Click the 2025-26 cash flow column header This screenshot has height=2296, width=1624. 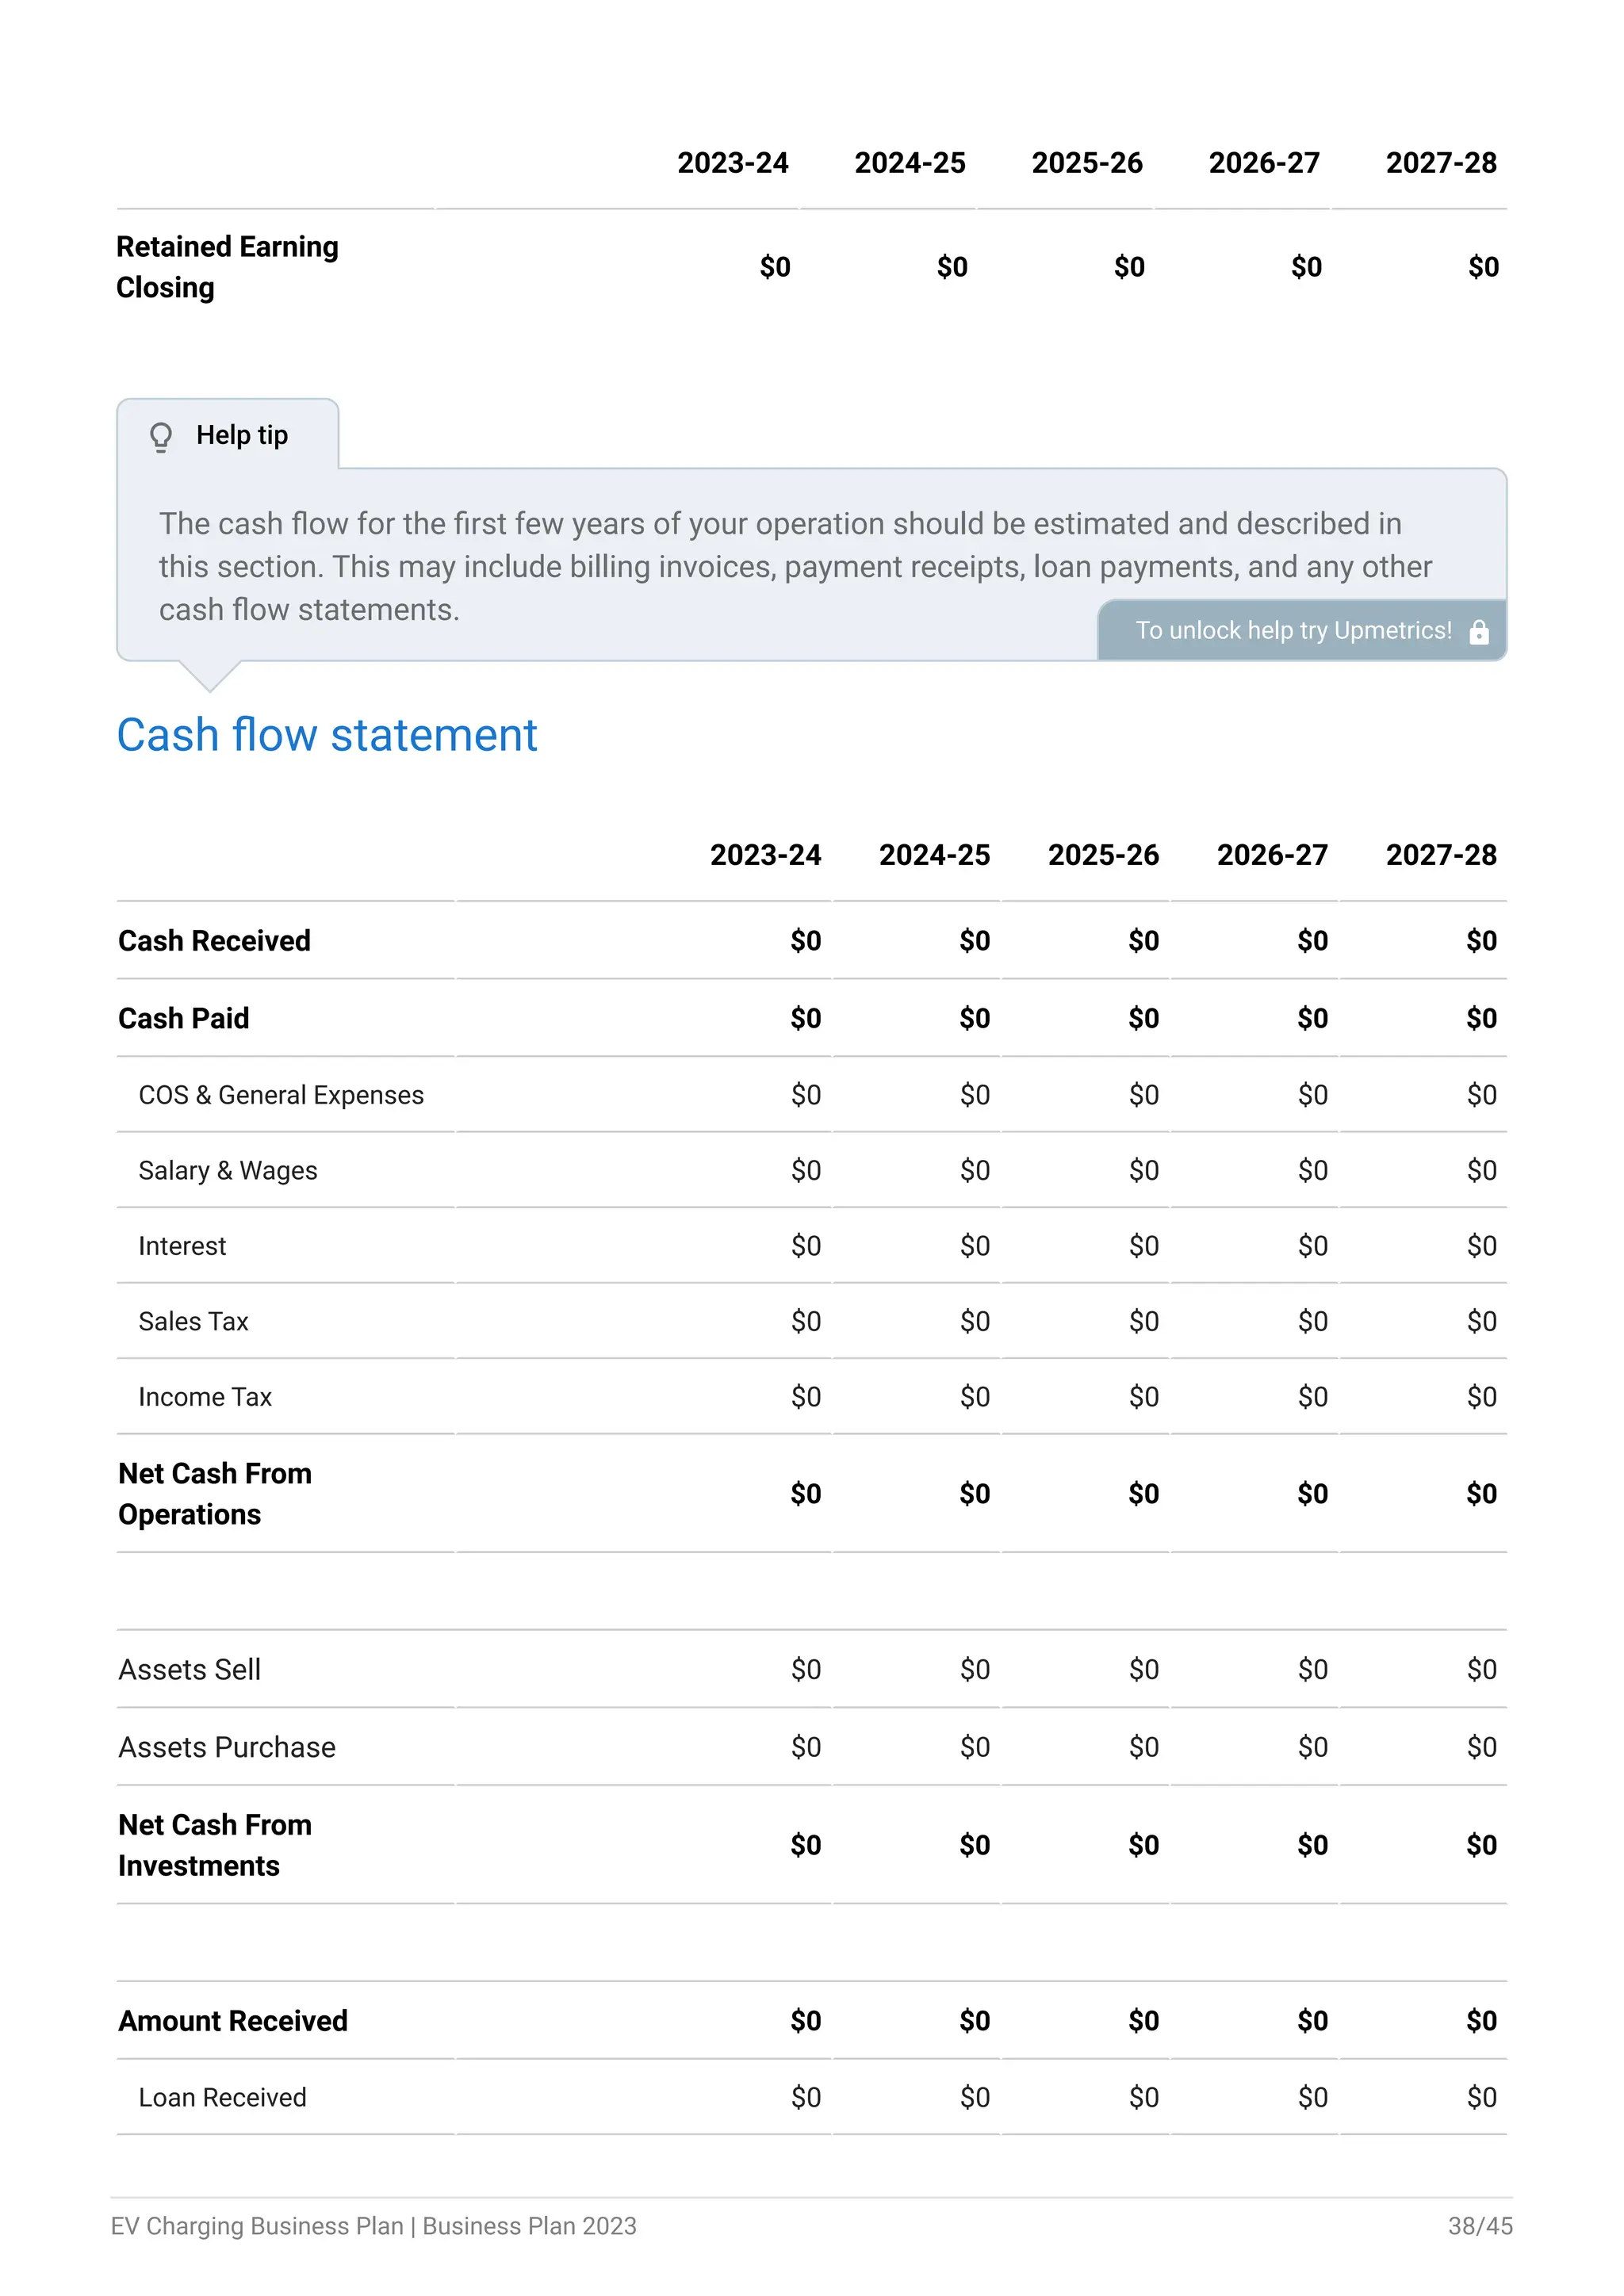(1103, 855)
